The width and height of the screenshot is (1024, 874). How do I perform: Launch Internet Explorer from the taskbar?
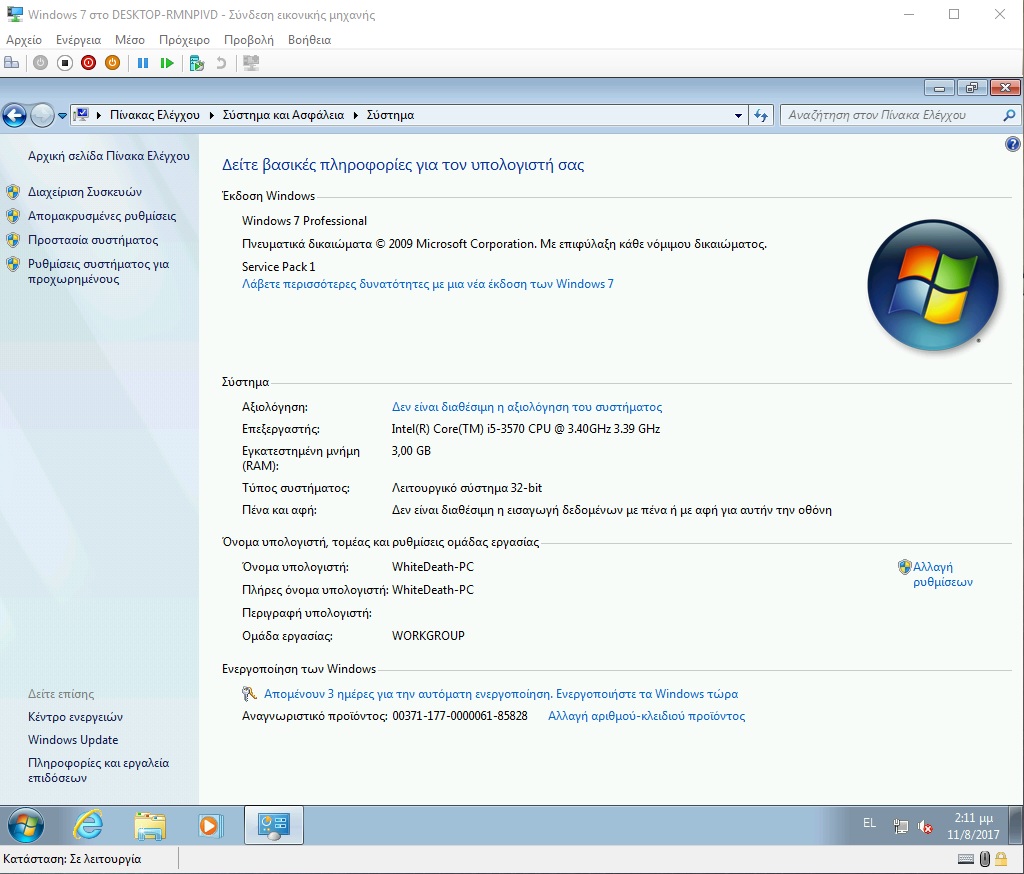click(x=88, y=825)
